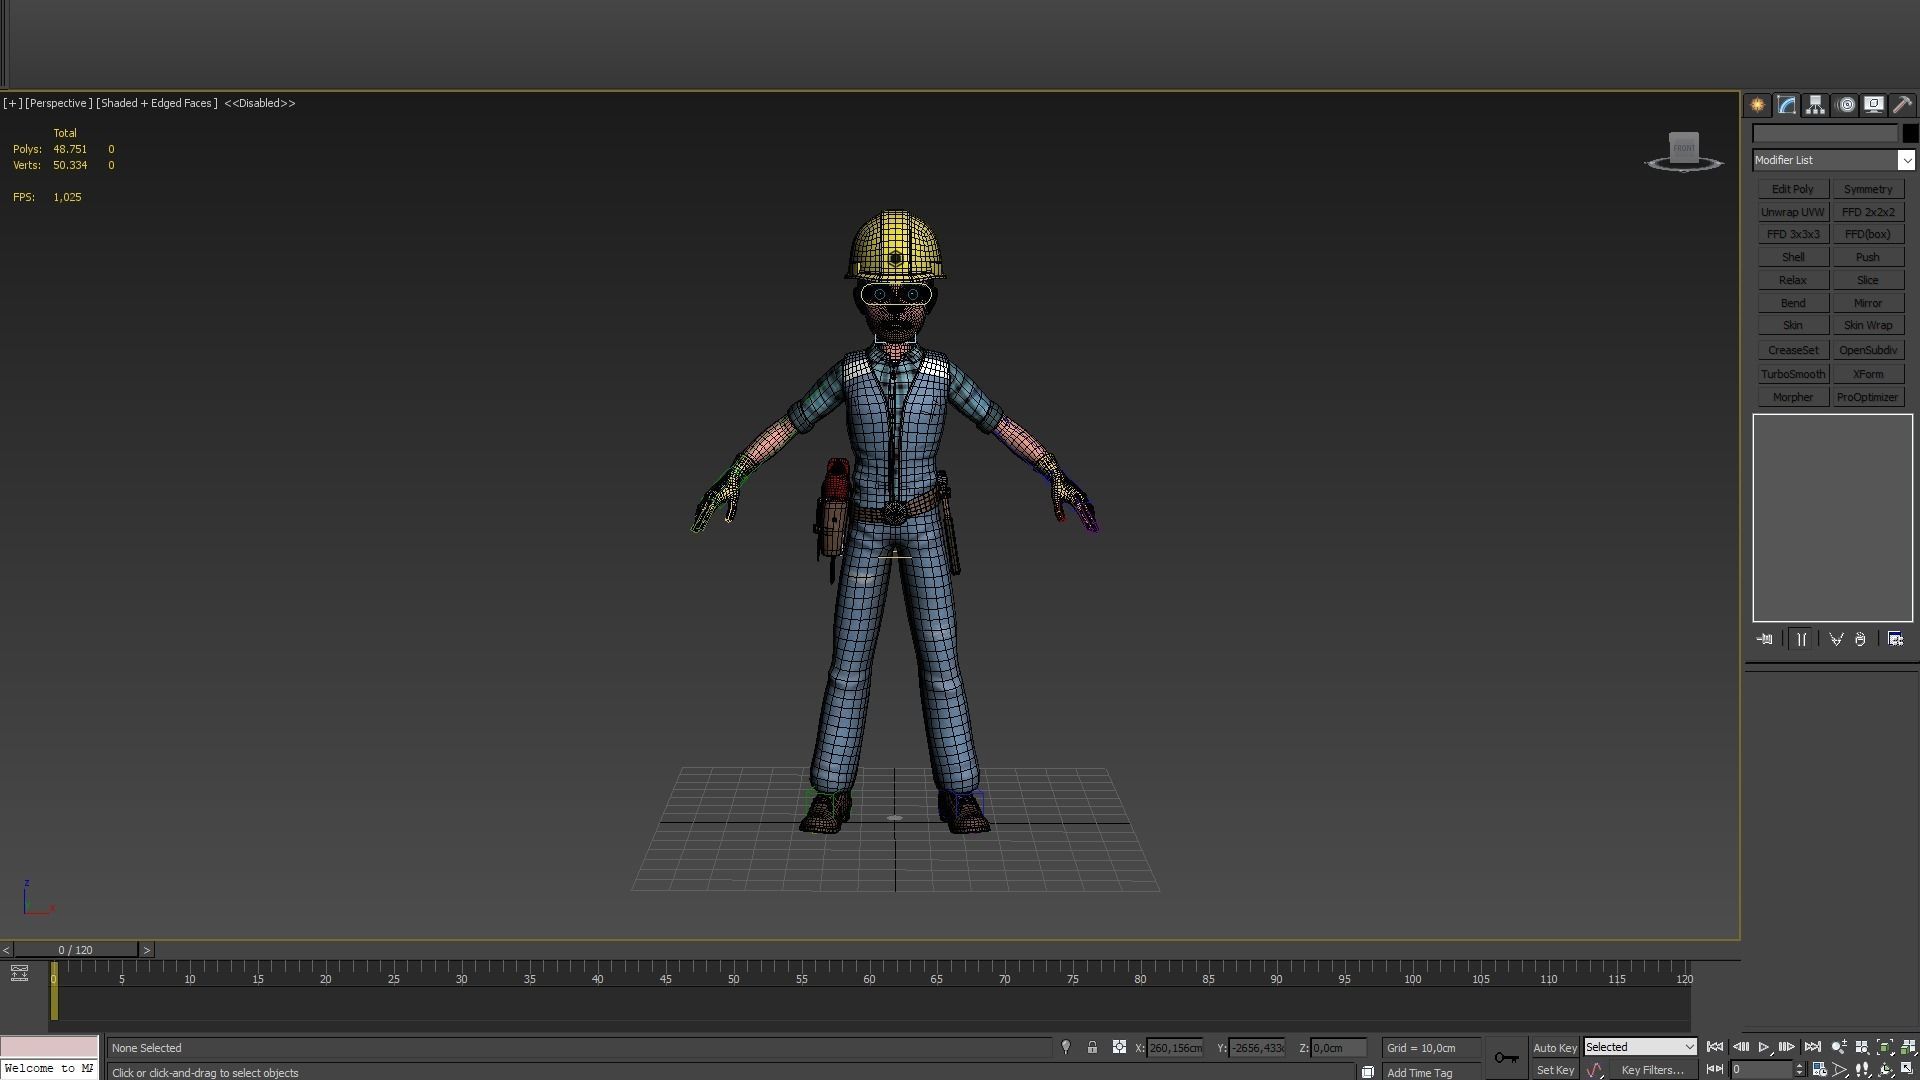Click Remove Modifier from stack icon

point(1860,639)
